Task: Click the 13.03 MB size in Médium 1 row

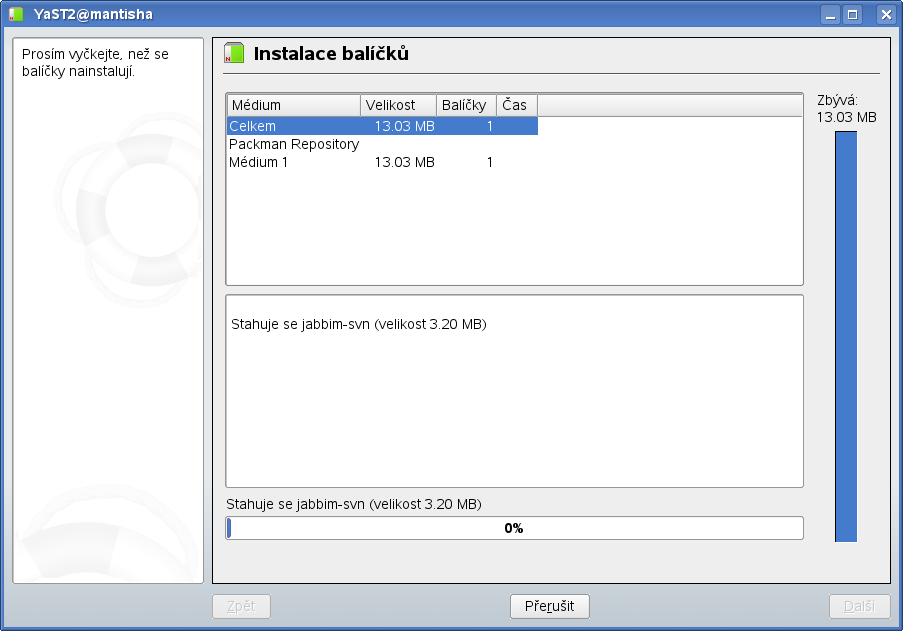Action: click(404, 162)
